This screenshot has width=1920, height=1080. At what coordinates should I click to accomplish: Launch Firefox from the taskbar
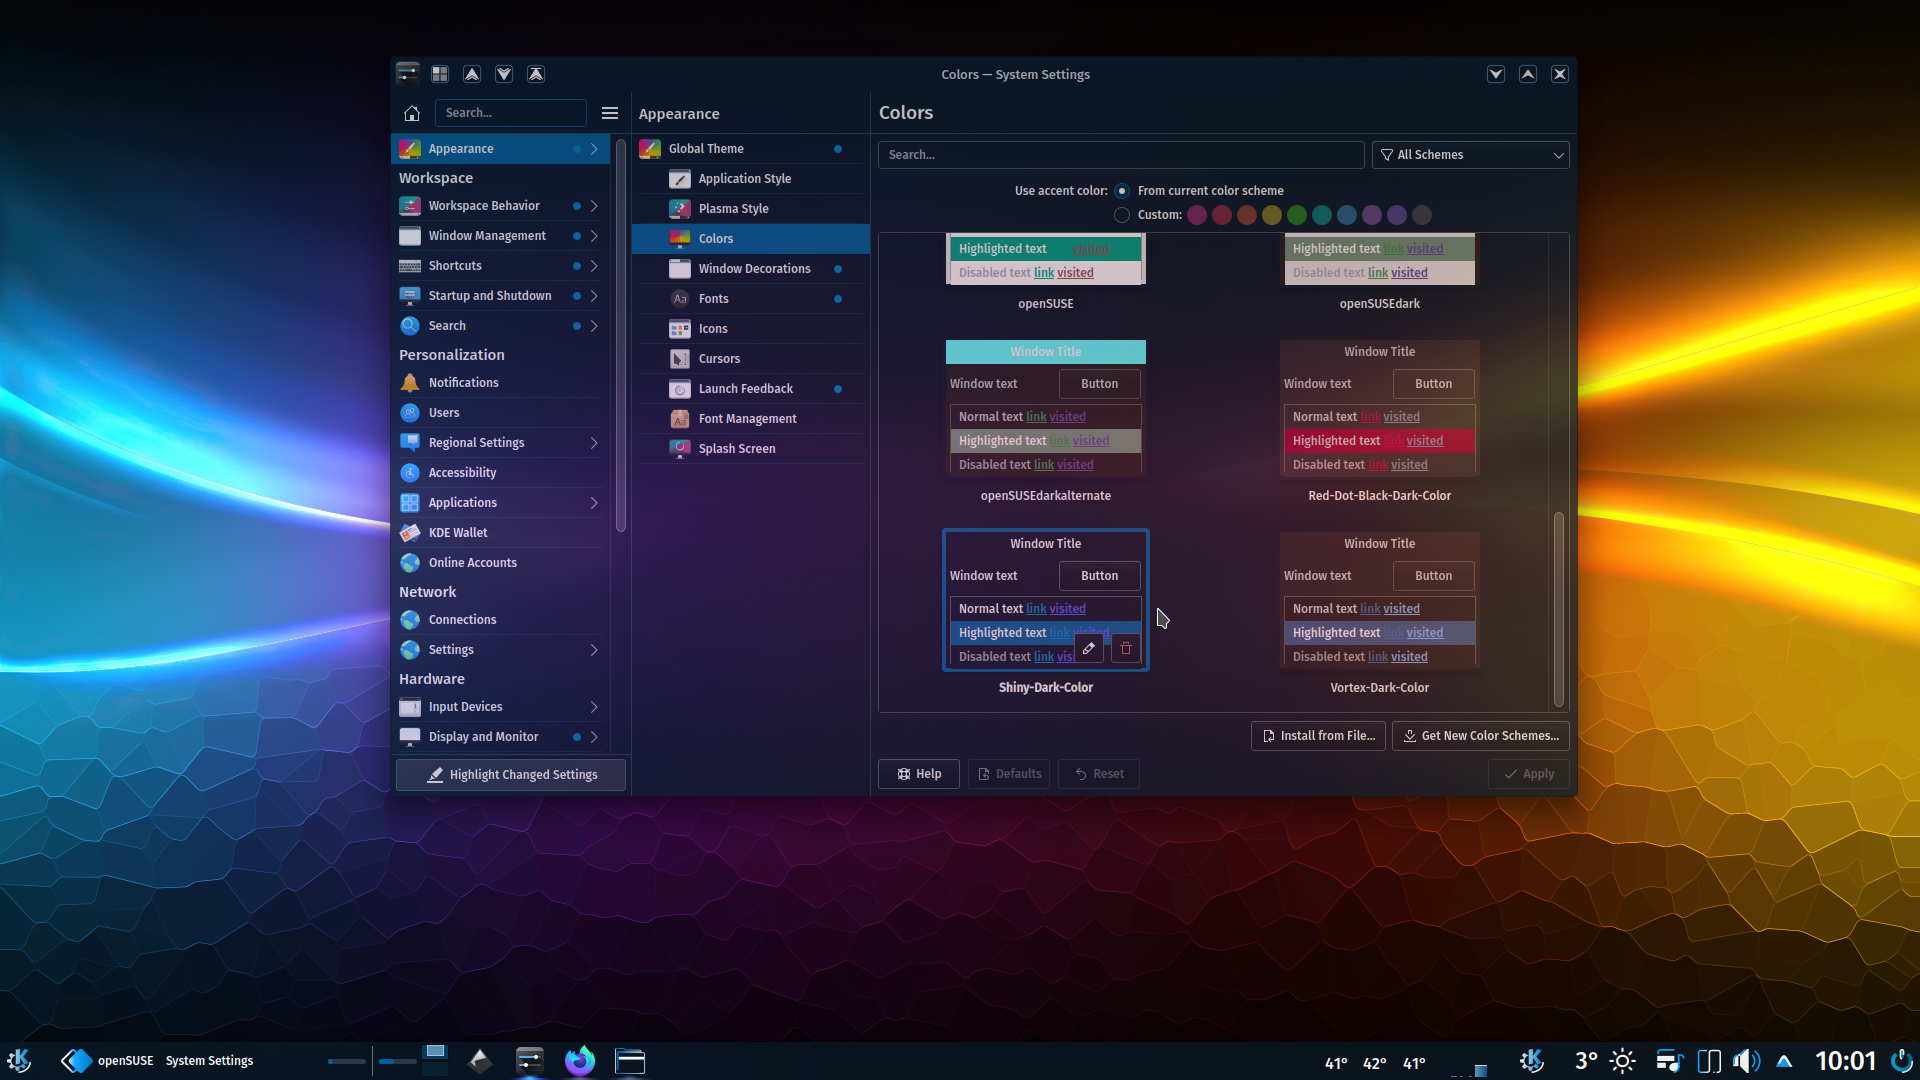click(580, 1060)
